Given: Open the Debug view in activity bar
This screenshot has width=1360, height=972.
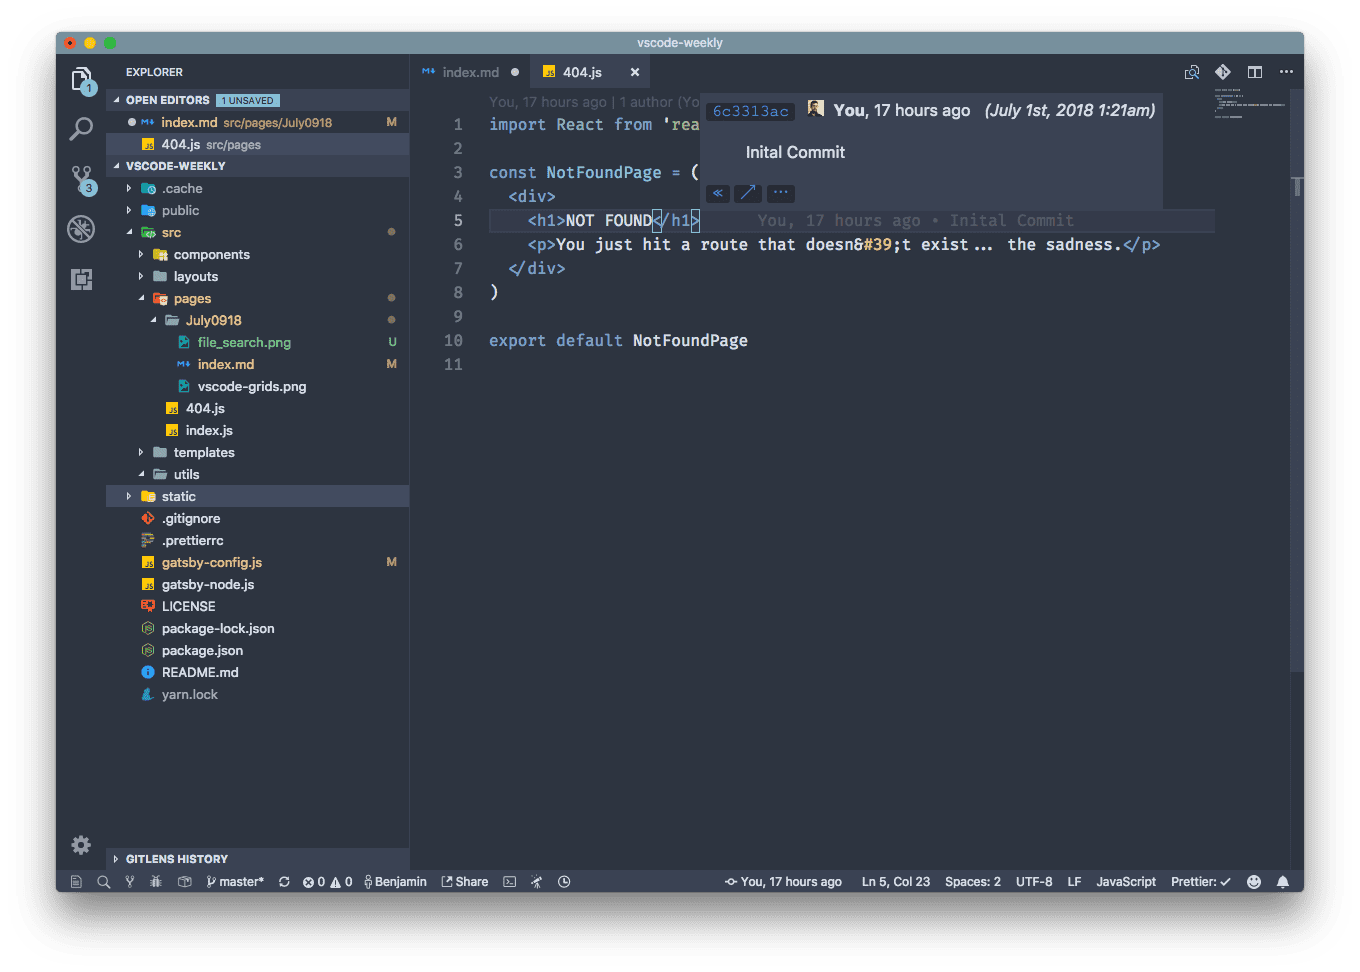Looking at the screenshot, I should [81, 229].
